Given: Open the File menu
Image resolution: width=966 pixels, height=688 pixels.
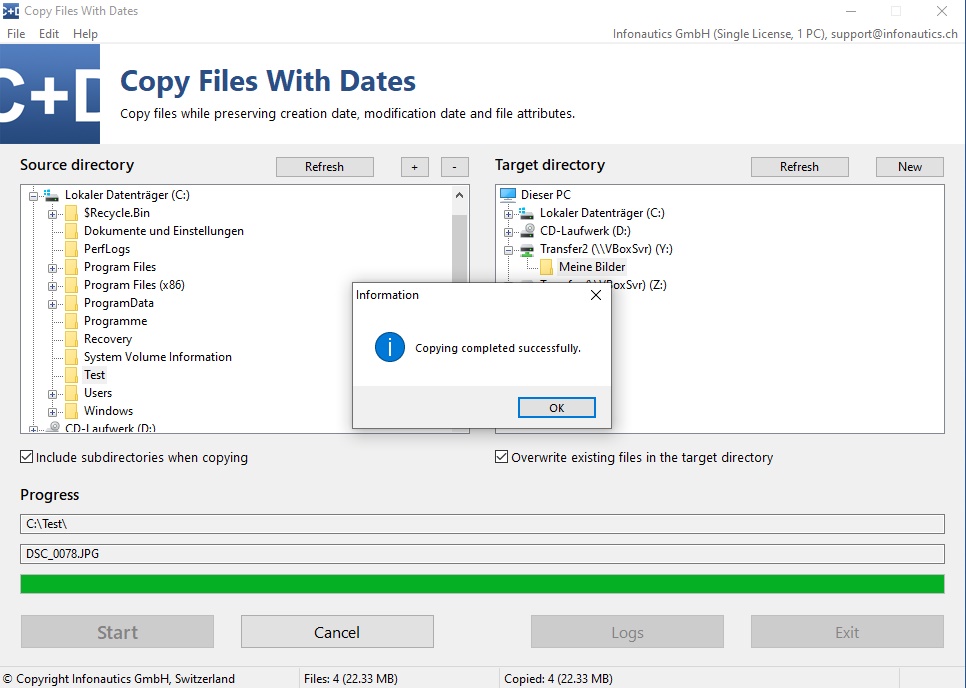Looking at the screenshot, I should (16, 33).
